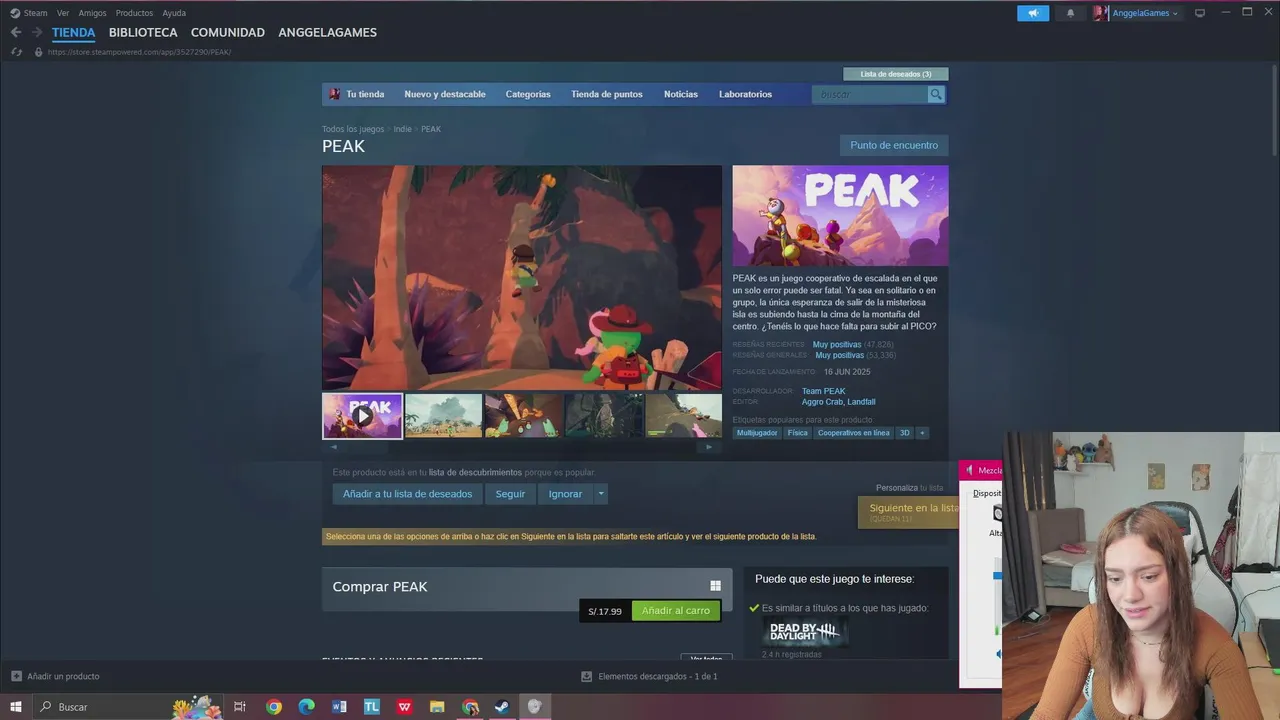The width and height of the screenshot is (1280, 720).
Task: Click the Windows platform icon
Action: click(715, 586)
